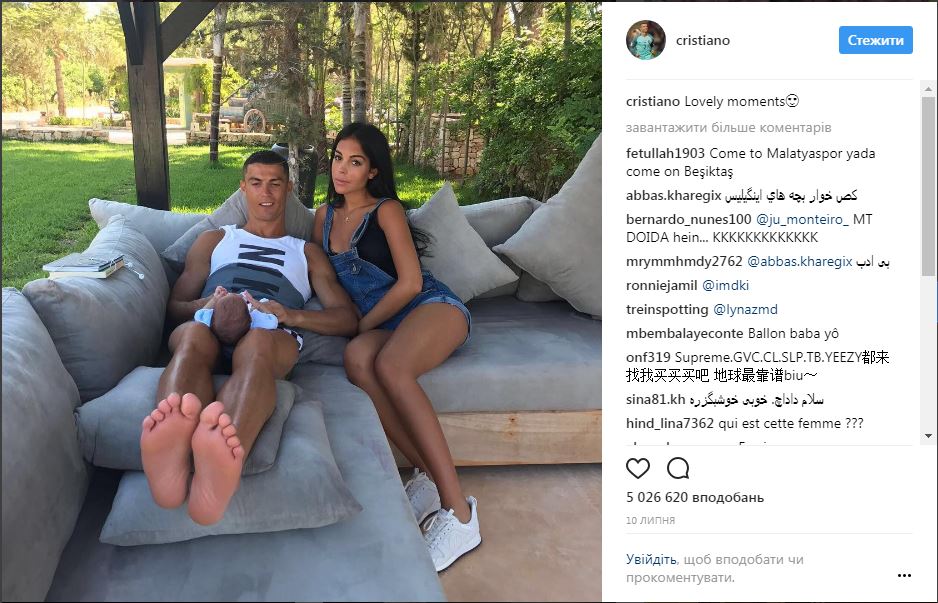Click the main post photo
Image resolution: width=938 pixels, height=603 pixels.
302,302
